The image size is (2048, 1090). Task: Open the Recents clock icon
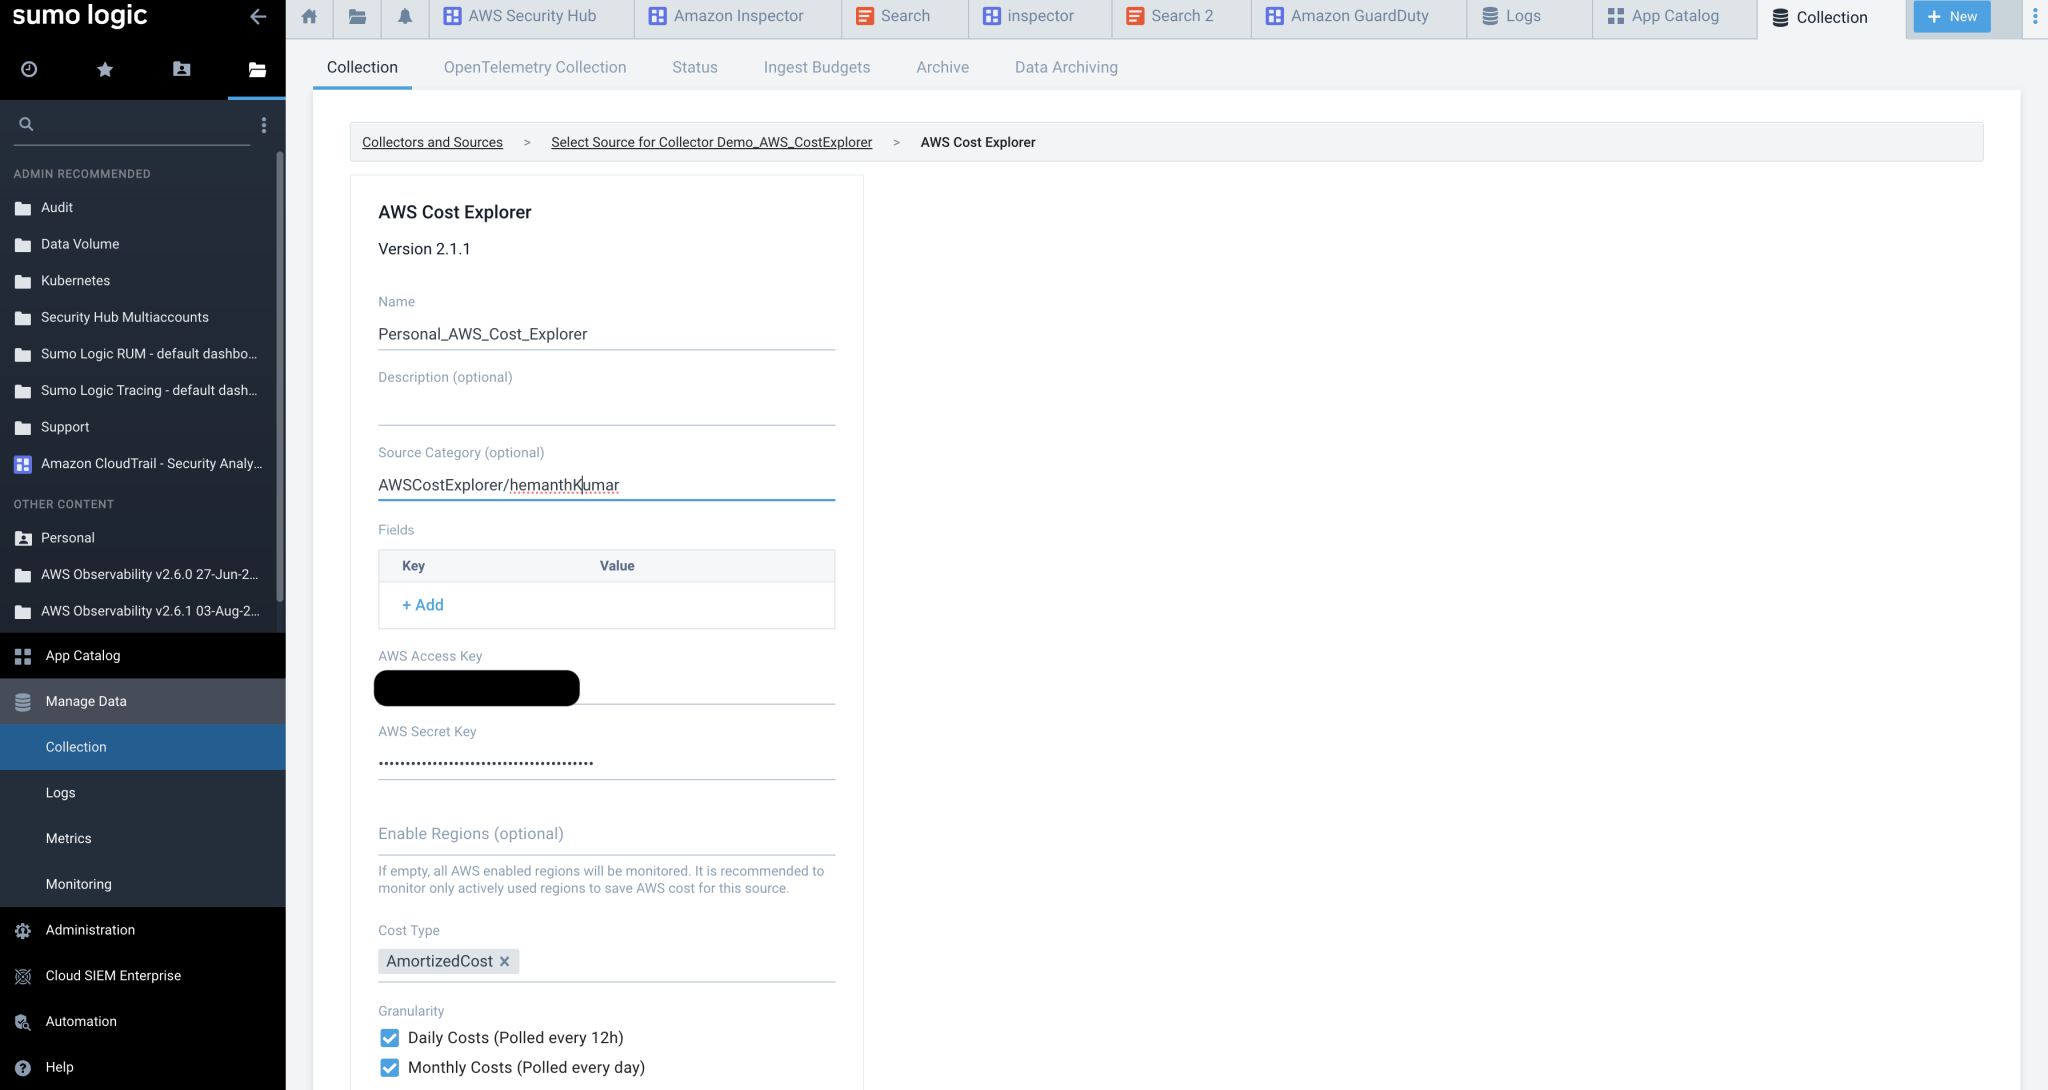(29, 69)
